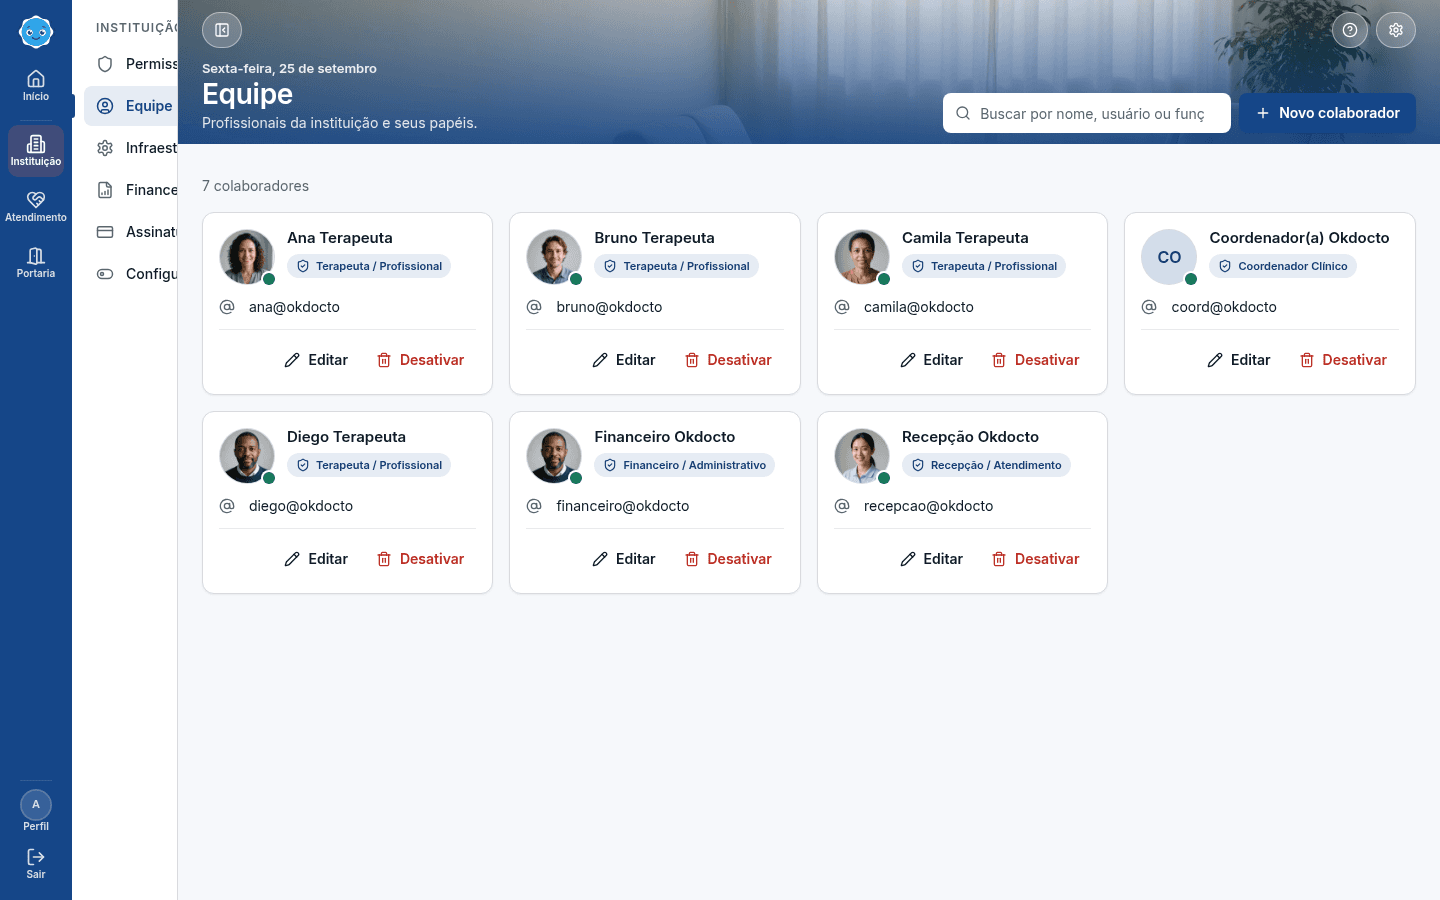
Task: Edit Diego Terapeuta's card
Action: tap(316, 559)
